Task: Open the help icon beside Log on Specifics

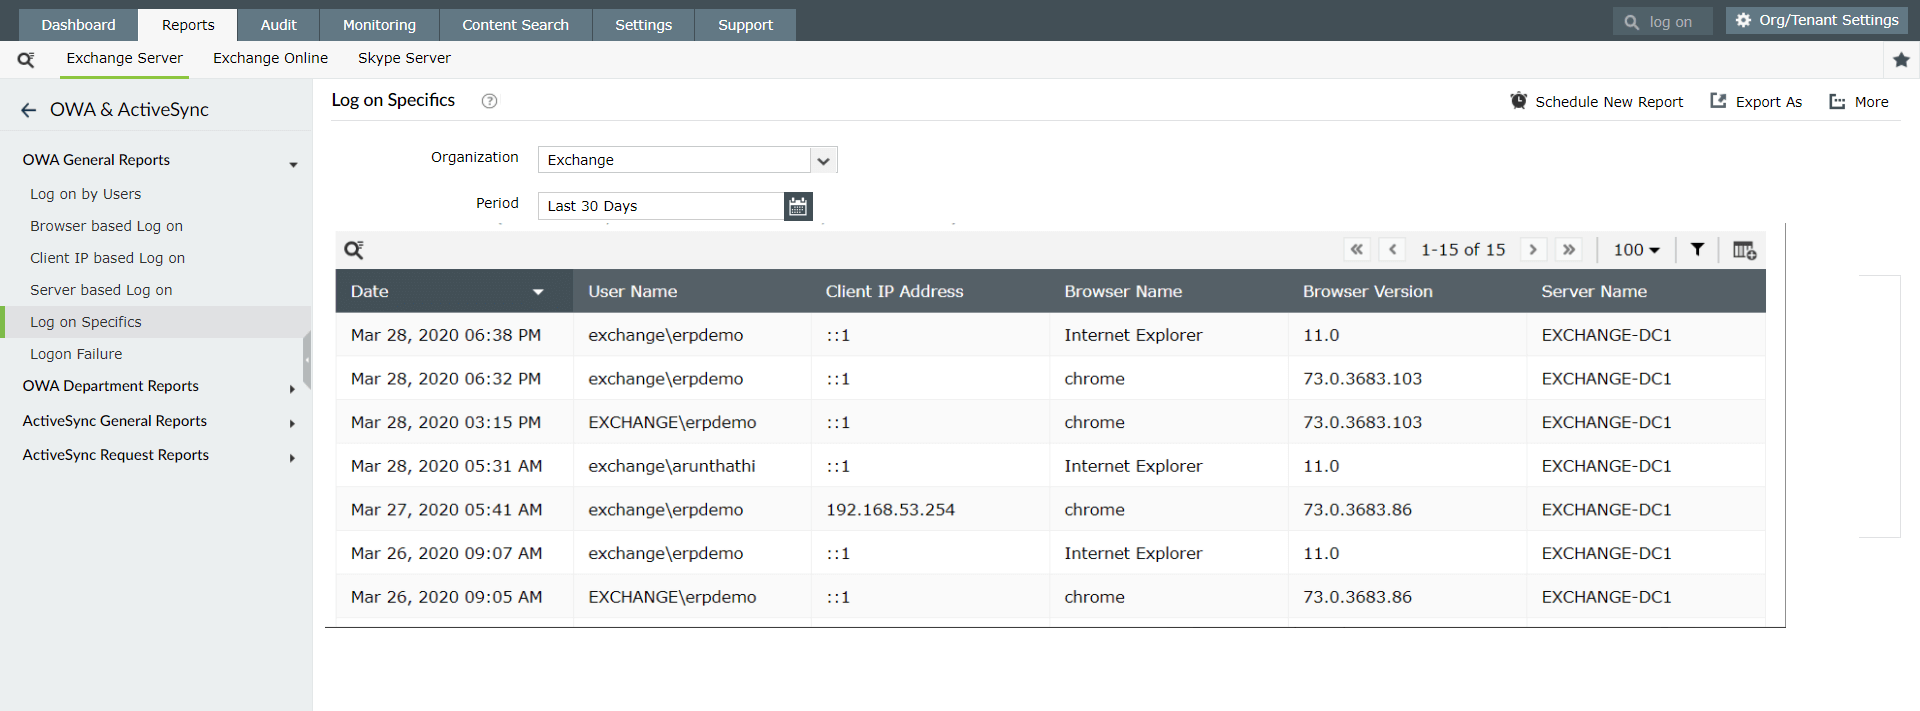Action: (489, 101)
